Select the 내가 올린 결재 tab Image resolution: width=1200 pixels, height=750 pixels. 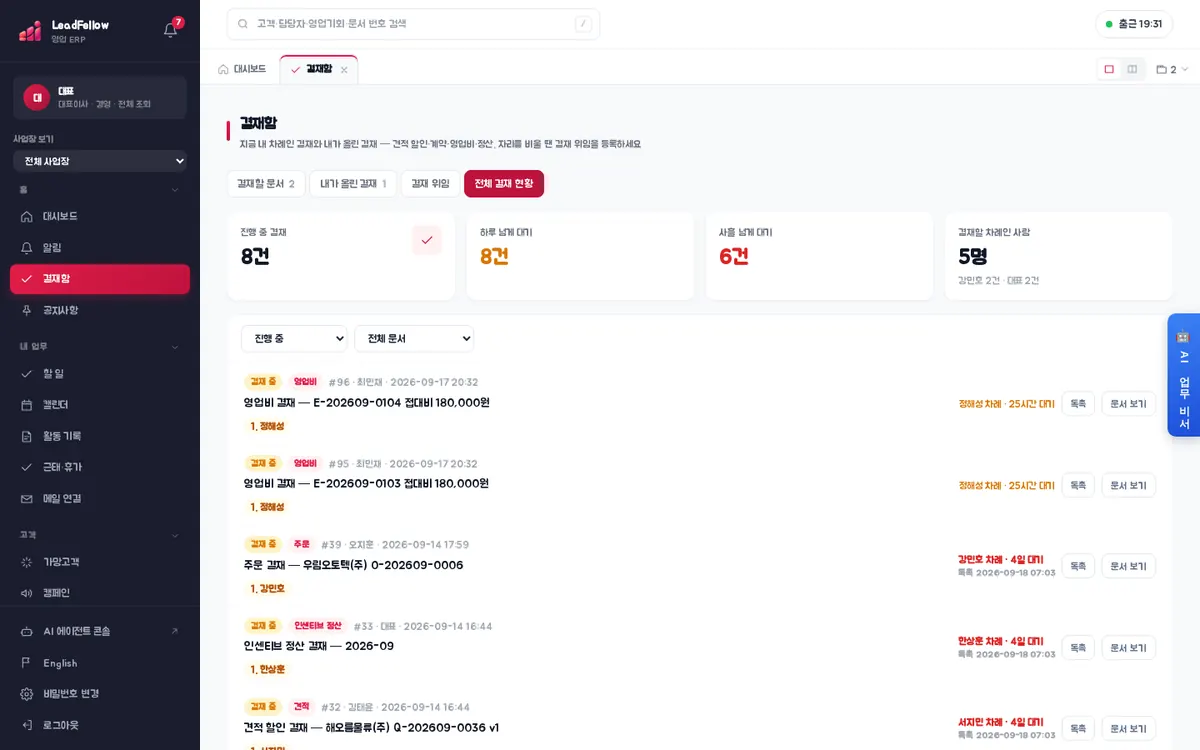click(x=353, y=184)
